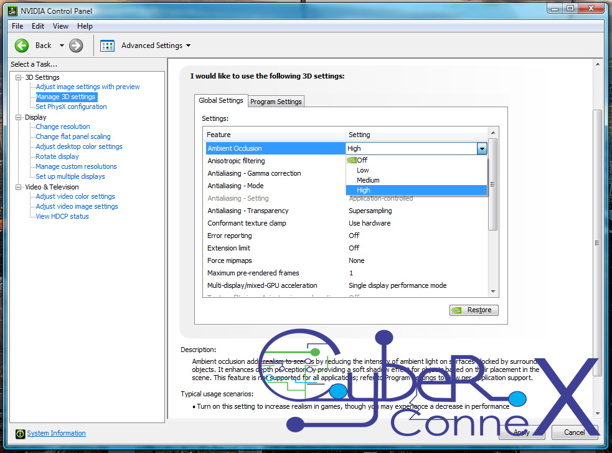Click settings list scroll-up arrow
This screenshot has height=453, width=612.
pyautogui.click(x=493, y=133)
